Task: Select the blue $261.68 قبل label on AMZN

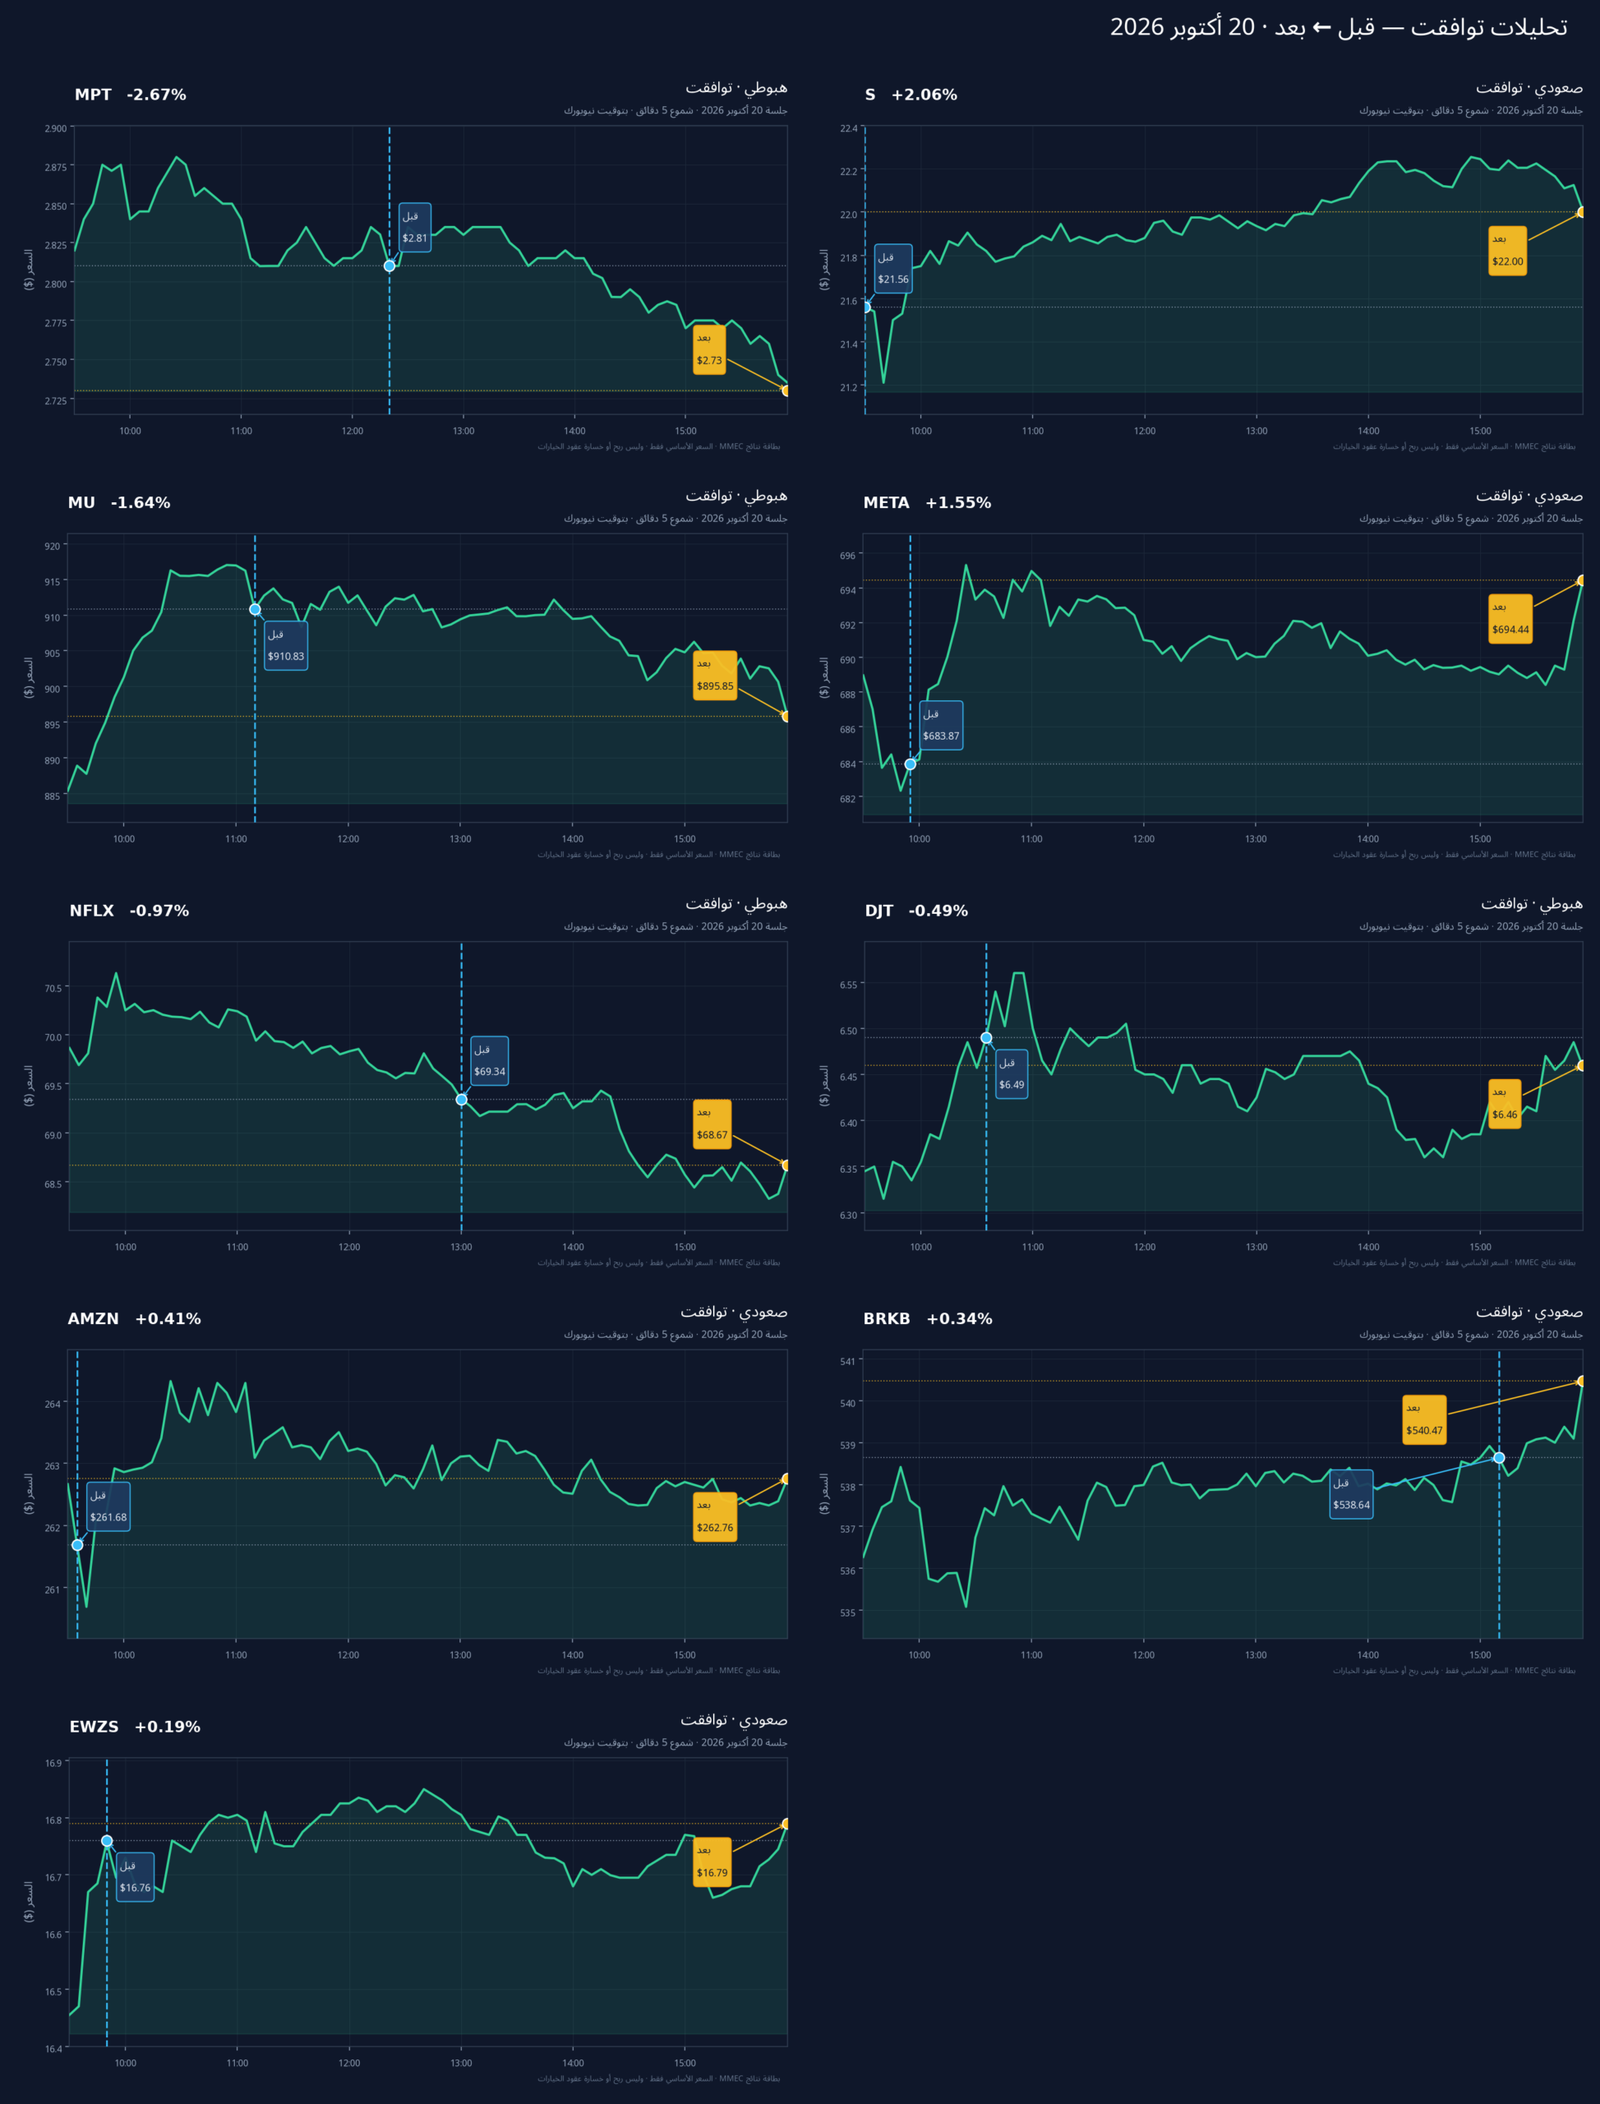Action: 108,1507
